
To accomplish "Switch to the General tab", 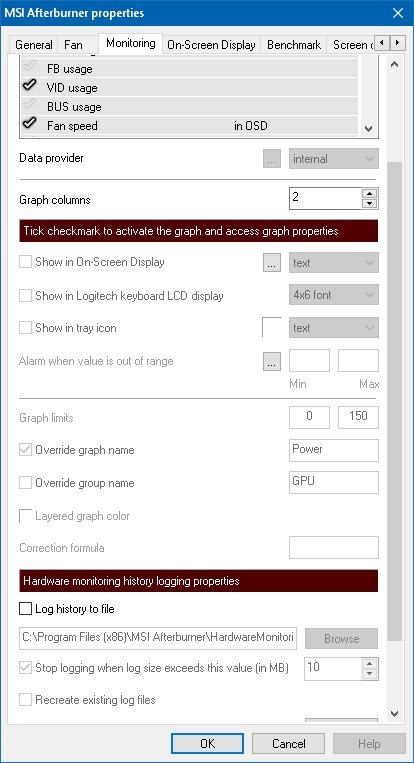I will tap(34, 45).
